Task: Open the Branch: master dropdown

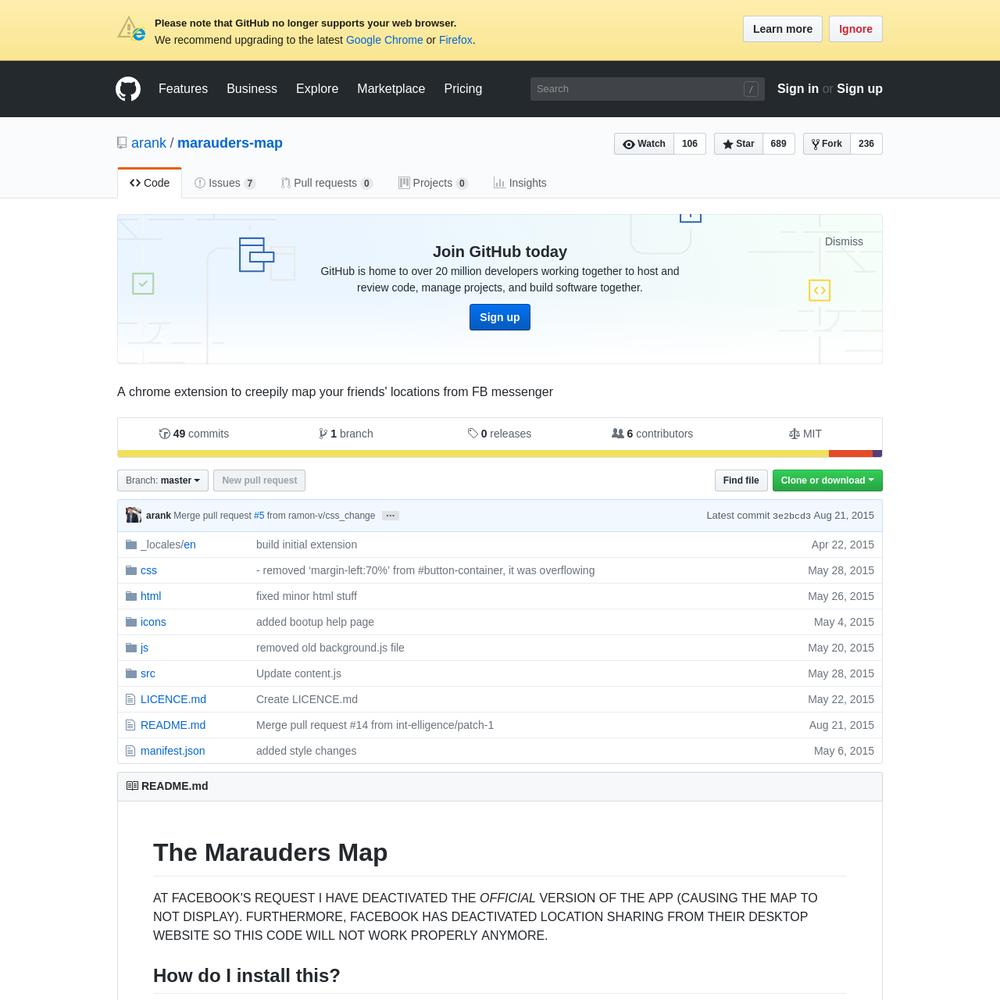Action: point(163,480)
